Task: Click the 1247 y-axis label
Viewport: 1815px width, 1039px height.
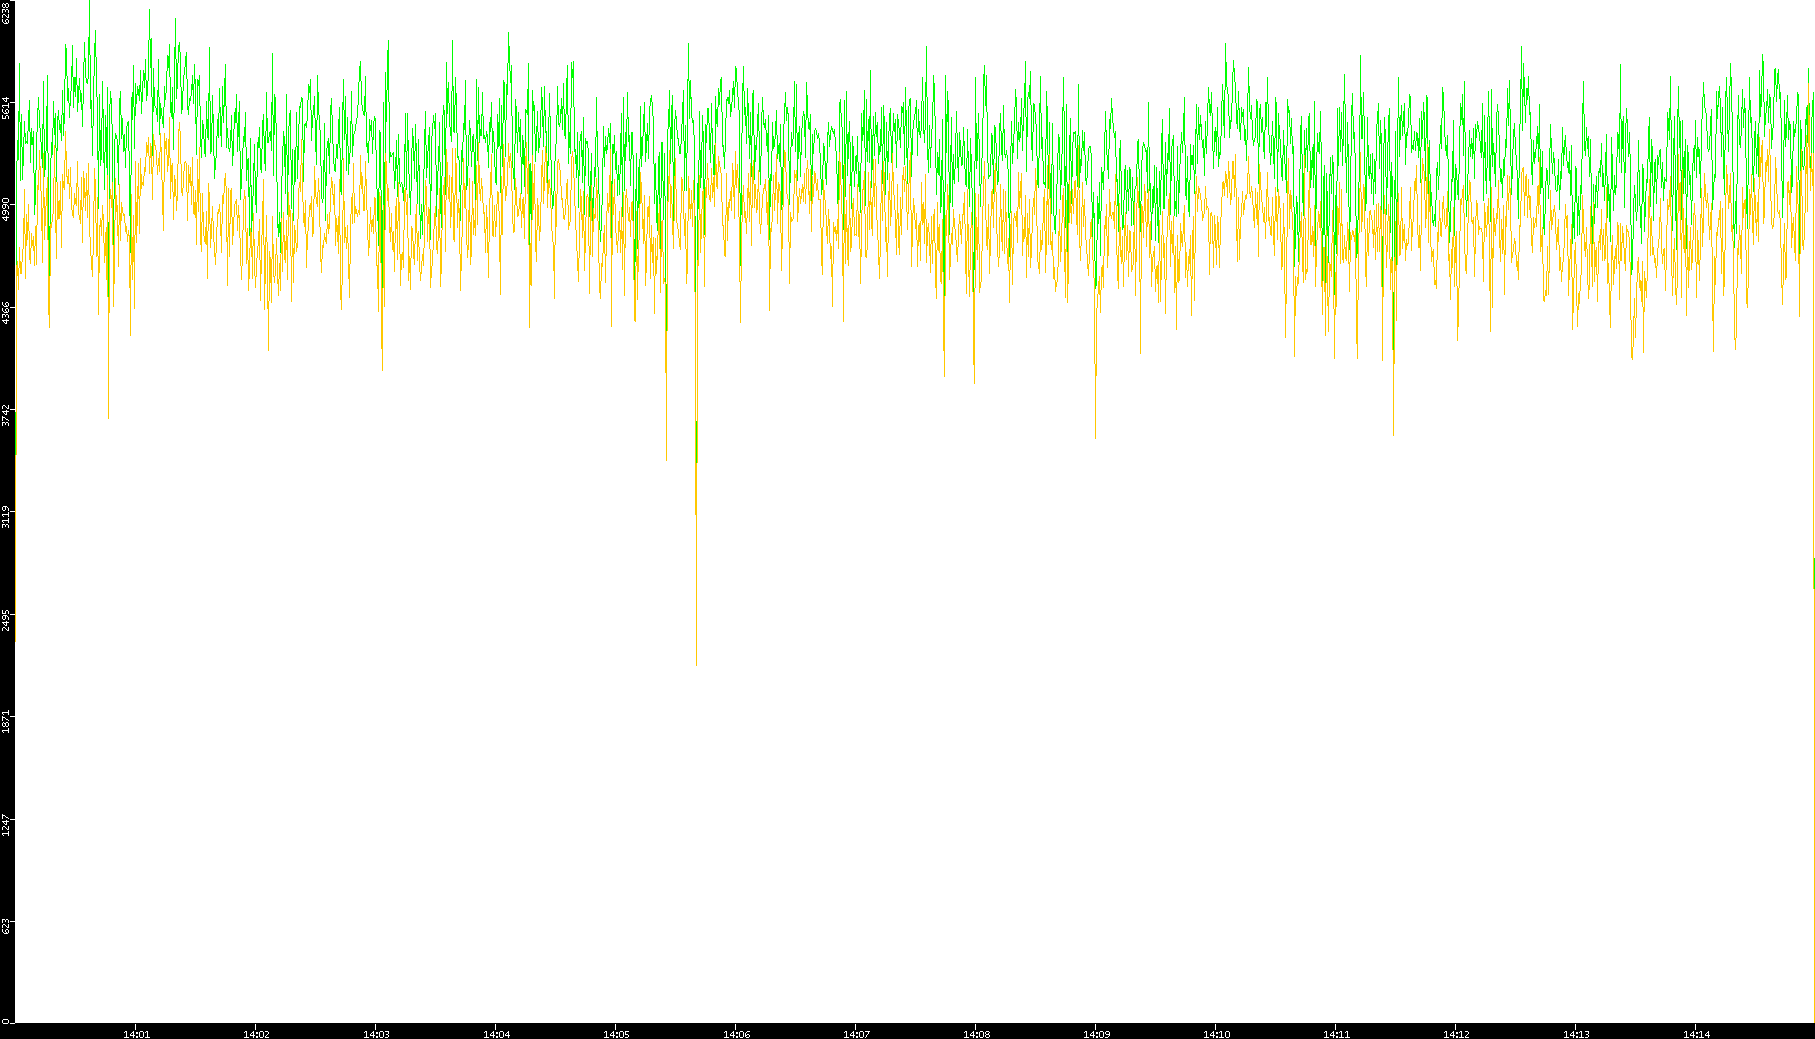Action: (x=7, y=825)
